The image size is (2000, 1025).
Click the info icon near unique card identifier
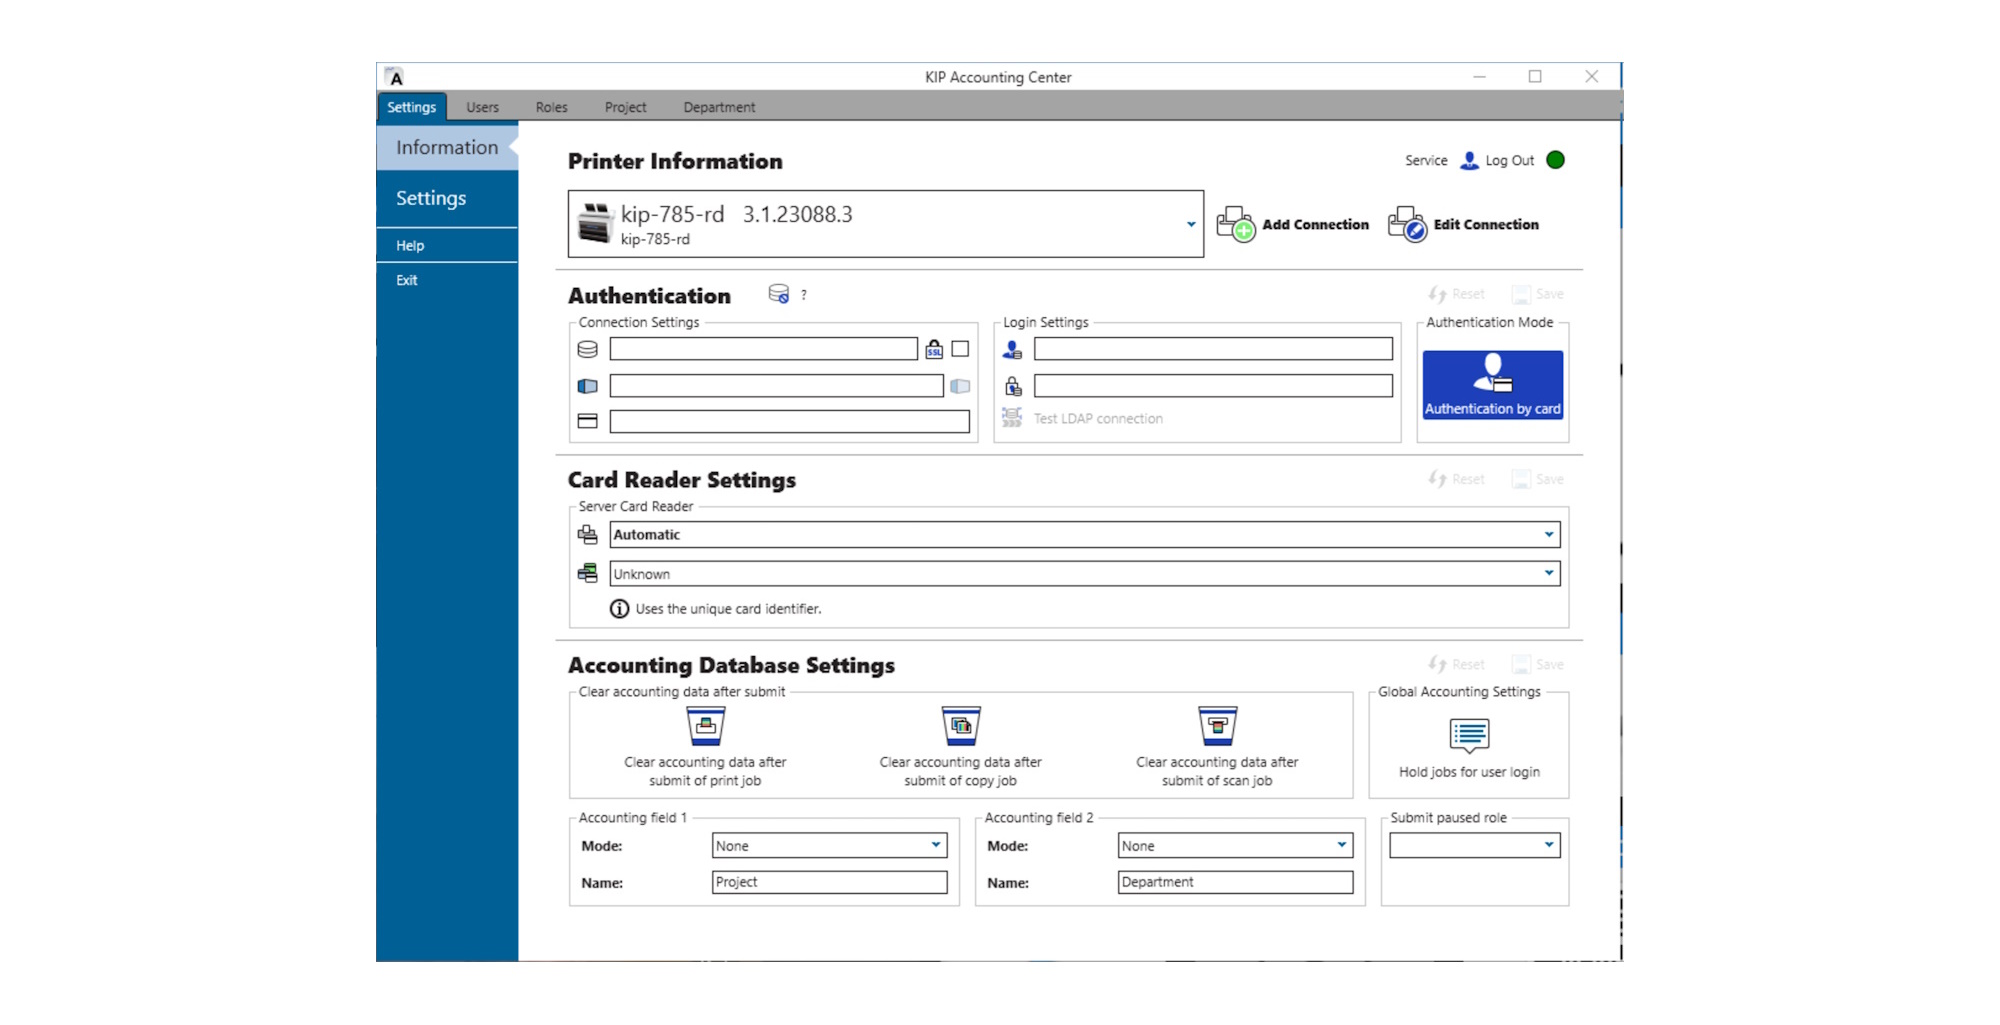(x=620, y=609)
